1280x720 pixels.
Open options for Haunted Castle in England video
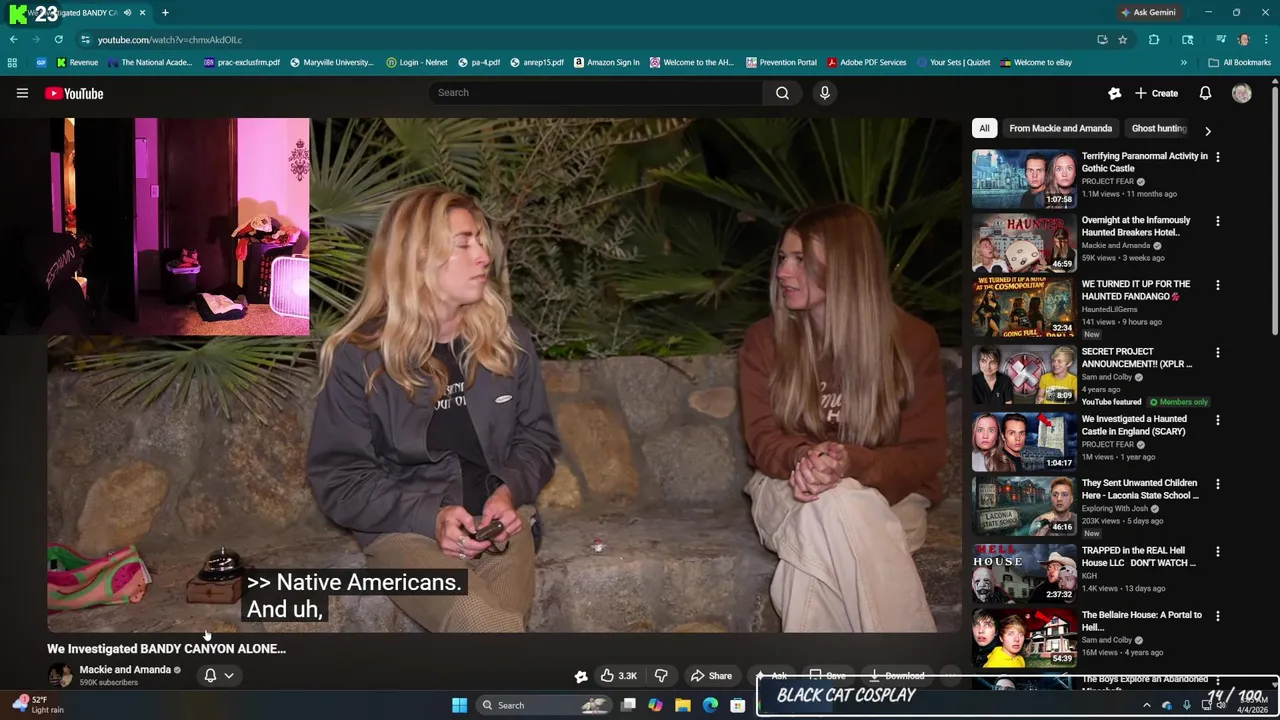[x=1217, y=420]
